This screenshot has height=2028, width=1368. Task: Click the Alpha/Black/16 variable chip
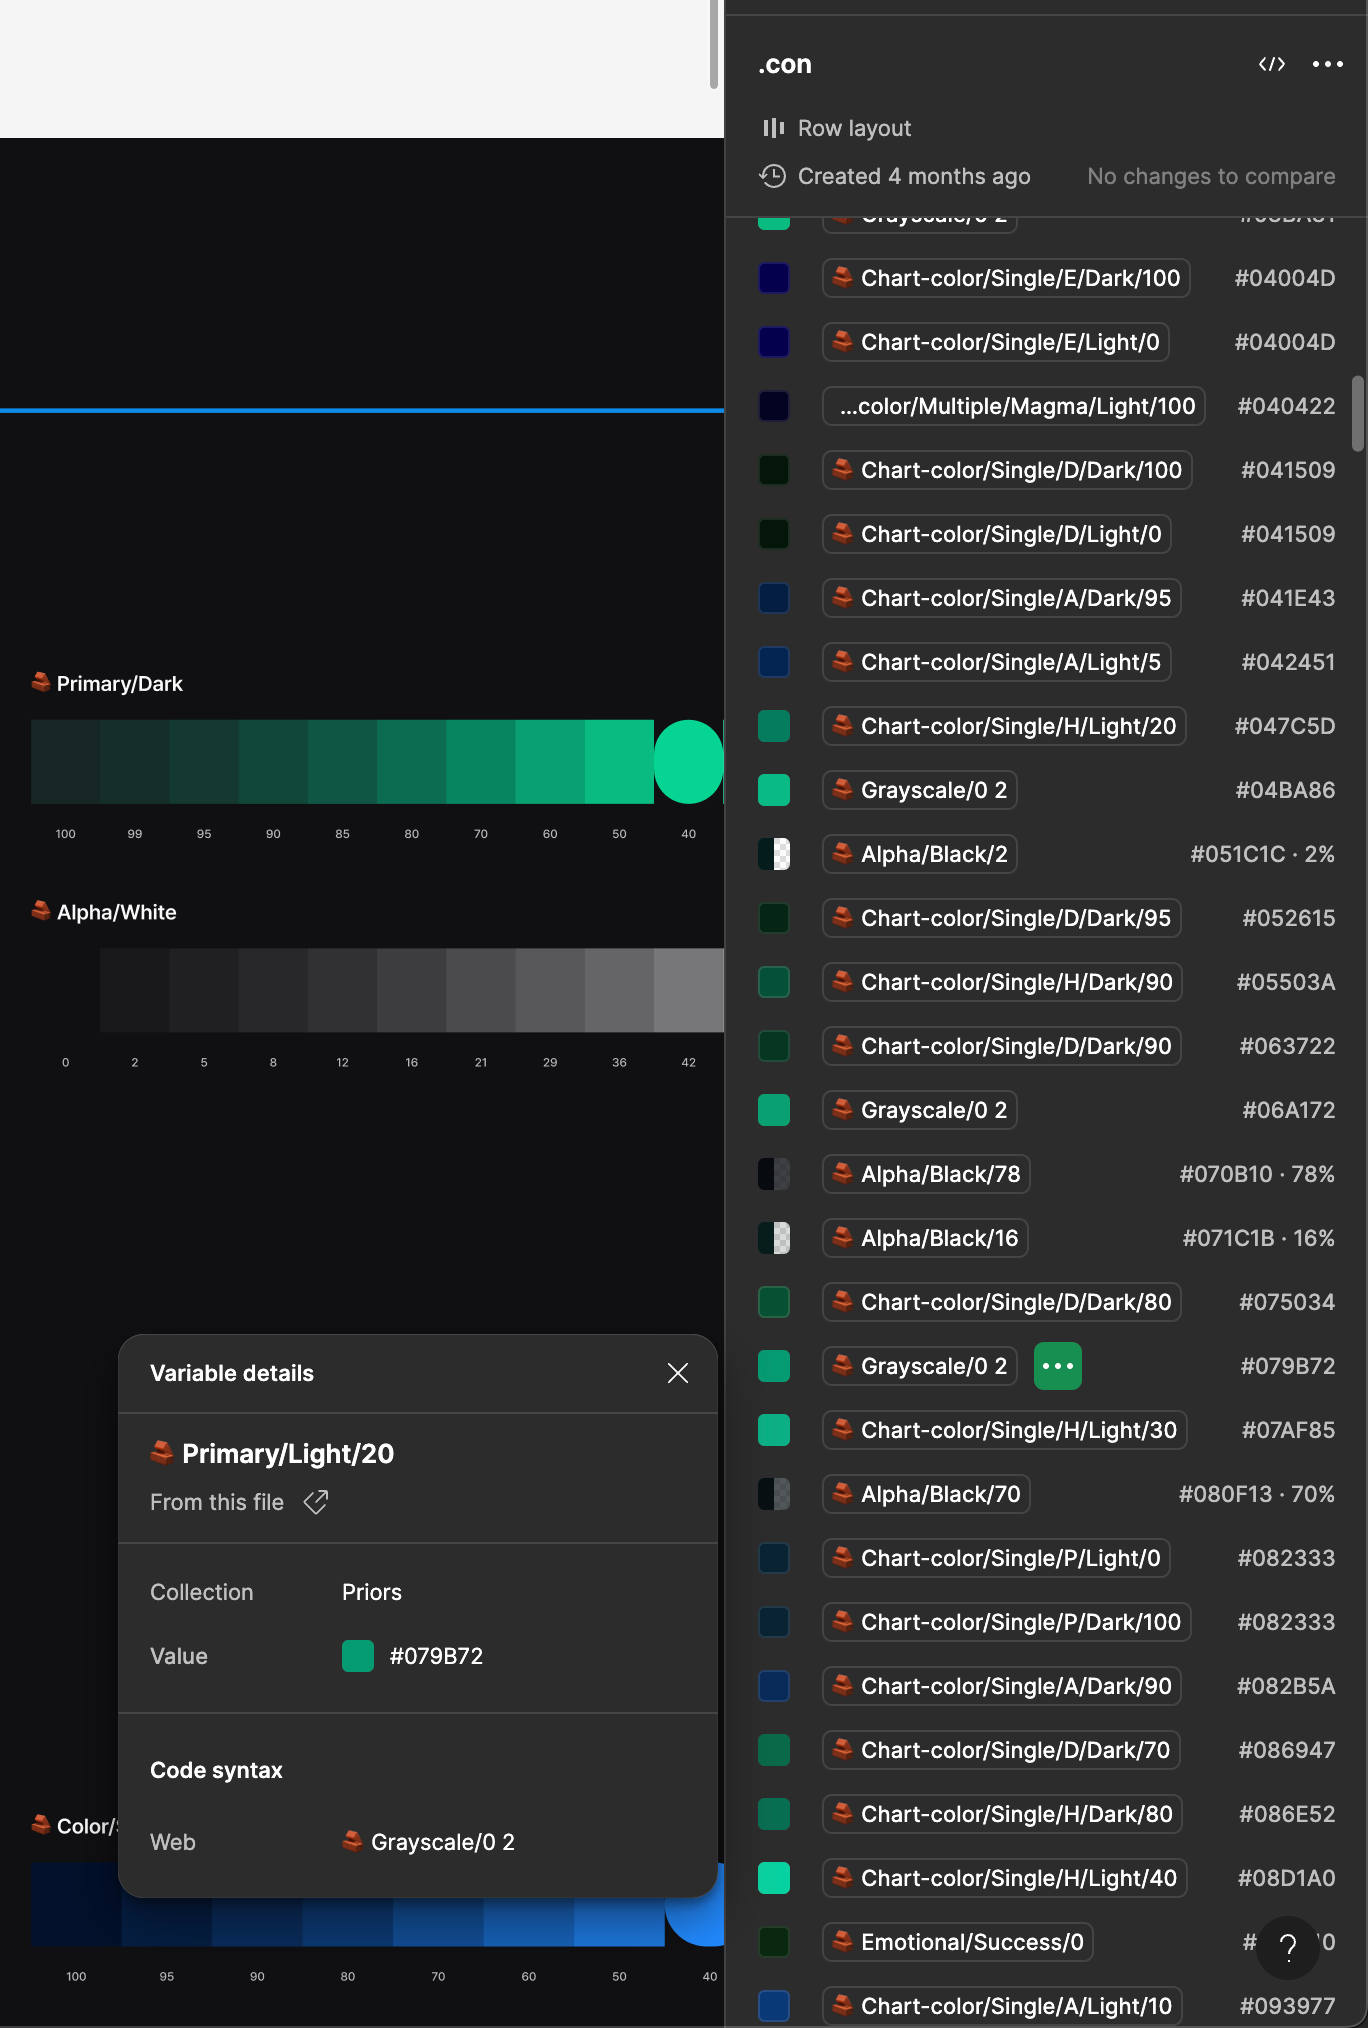coord(925,1238)
